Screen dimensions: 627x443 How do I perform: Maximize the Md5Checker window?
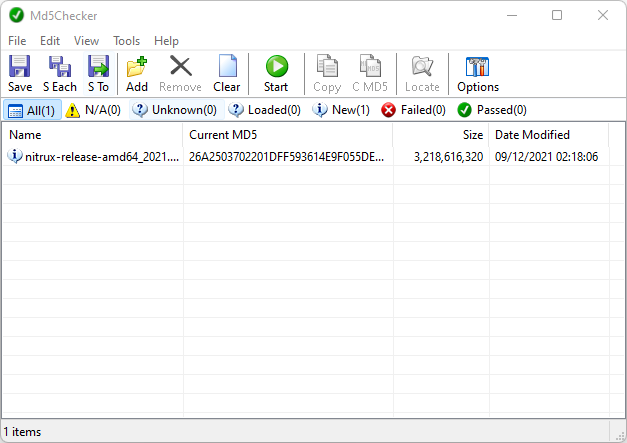(x=557, y=16)
